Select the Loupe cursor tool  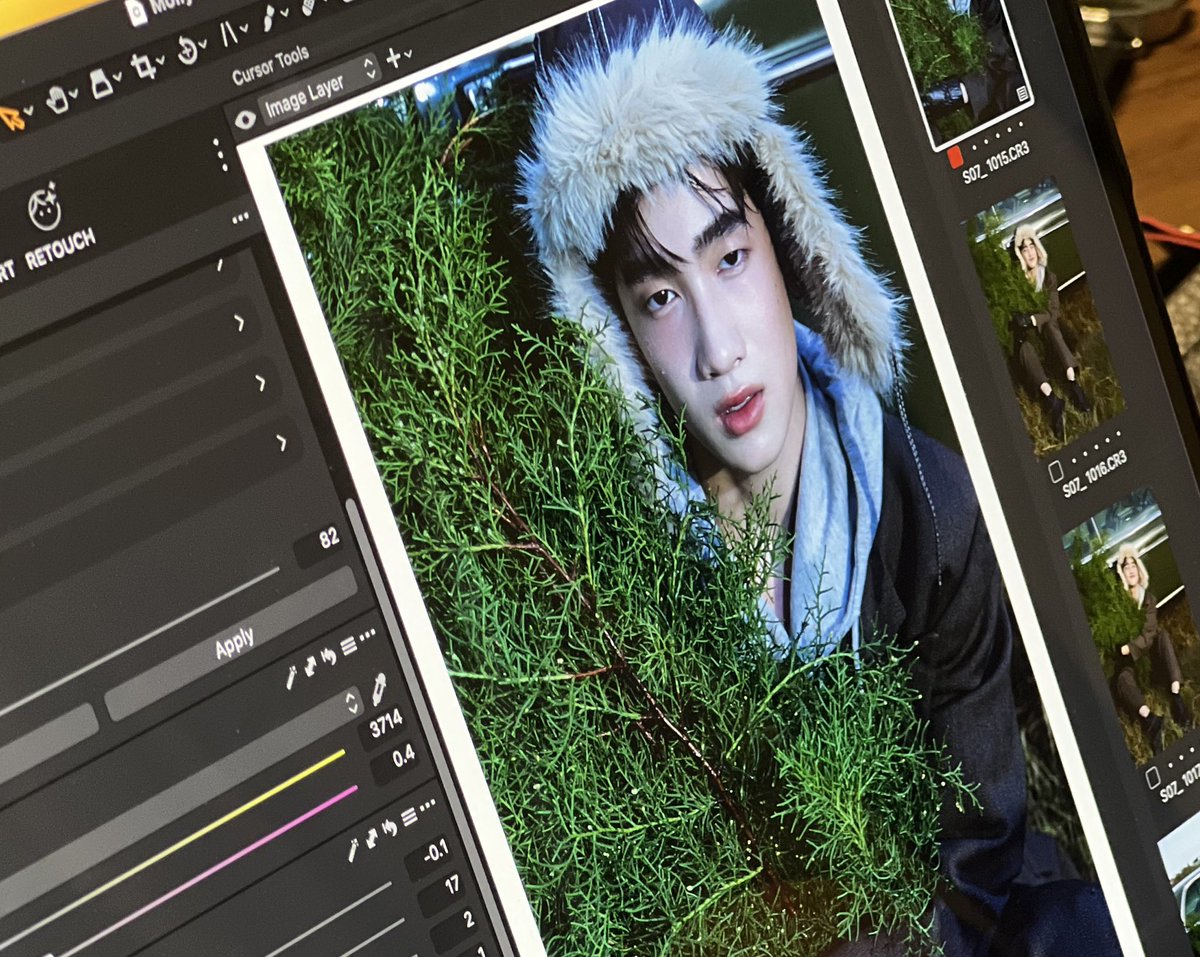click(101, 84)
